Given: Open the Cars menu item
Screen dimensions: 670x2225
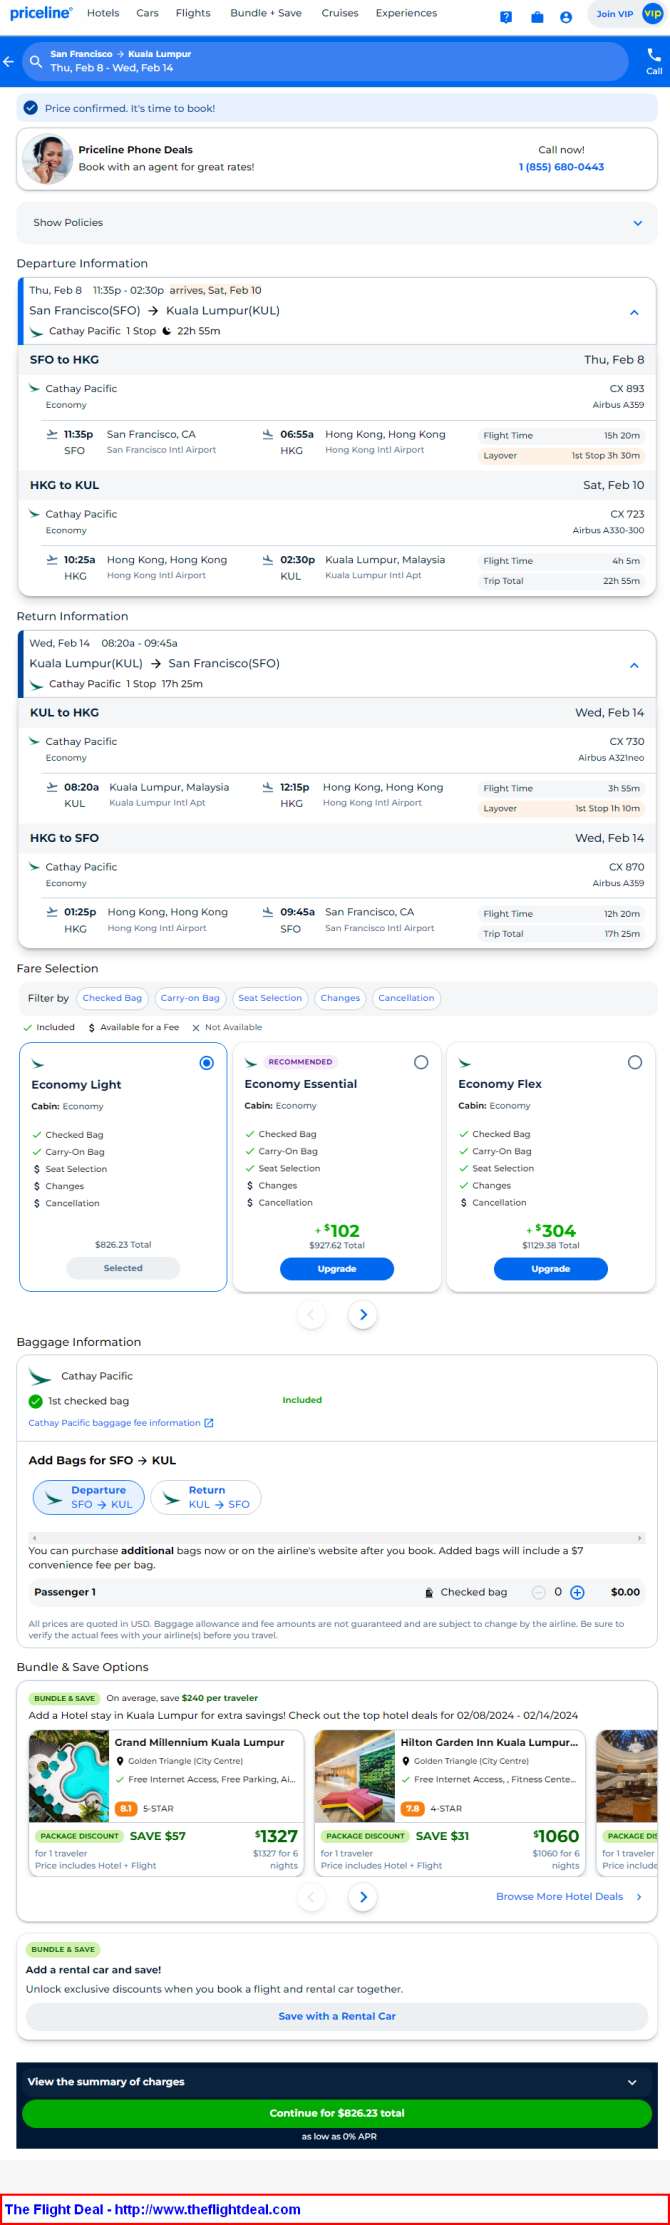Looking at the screenshot, I should point(148,13).
